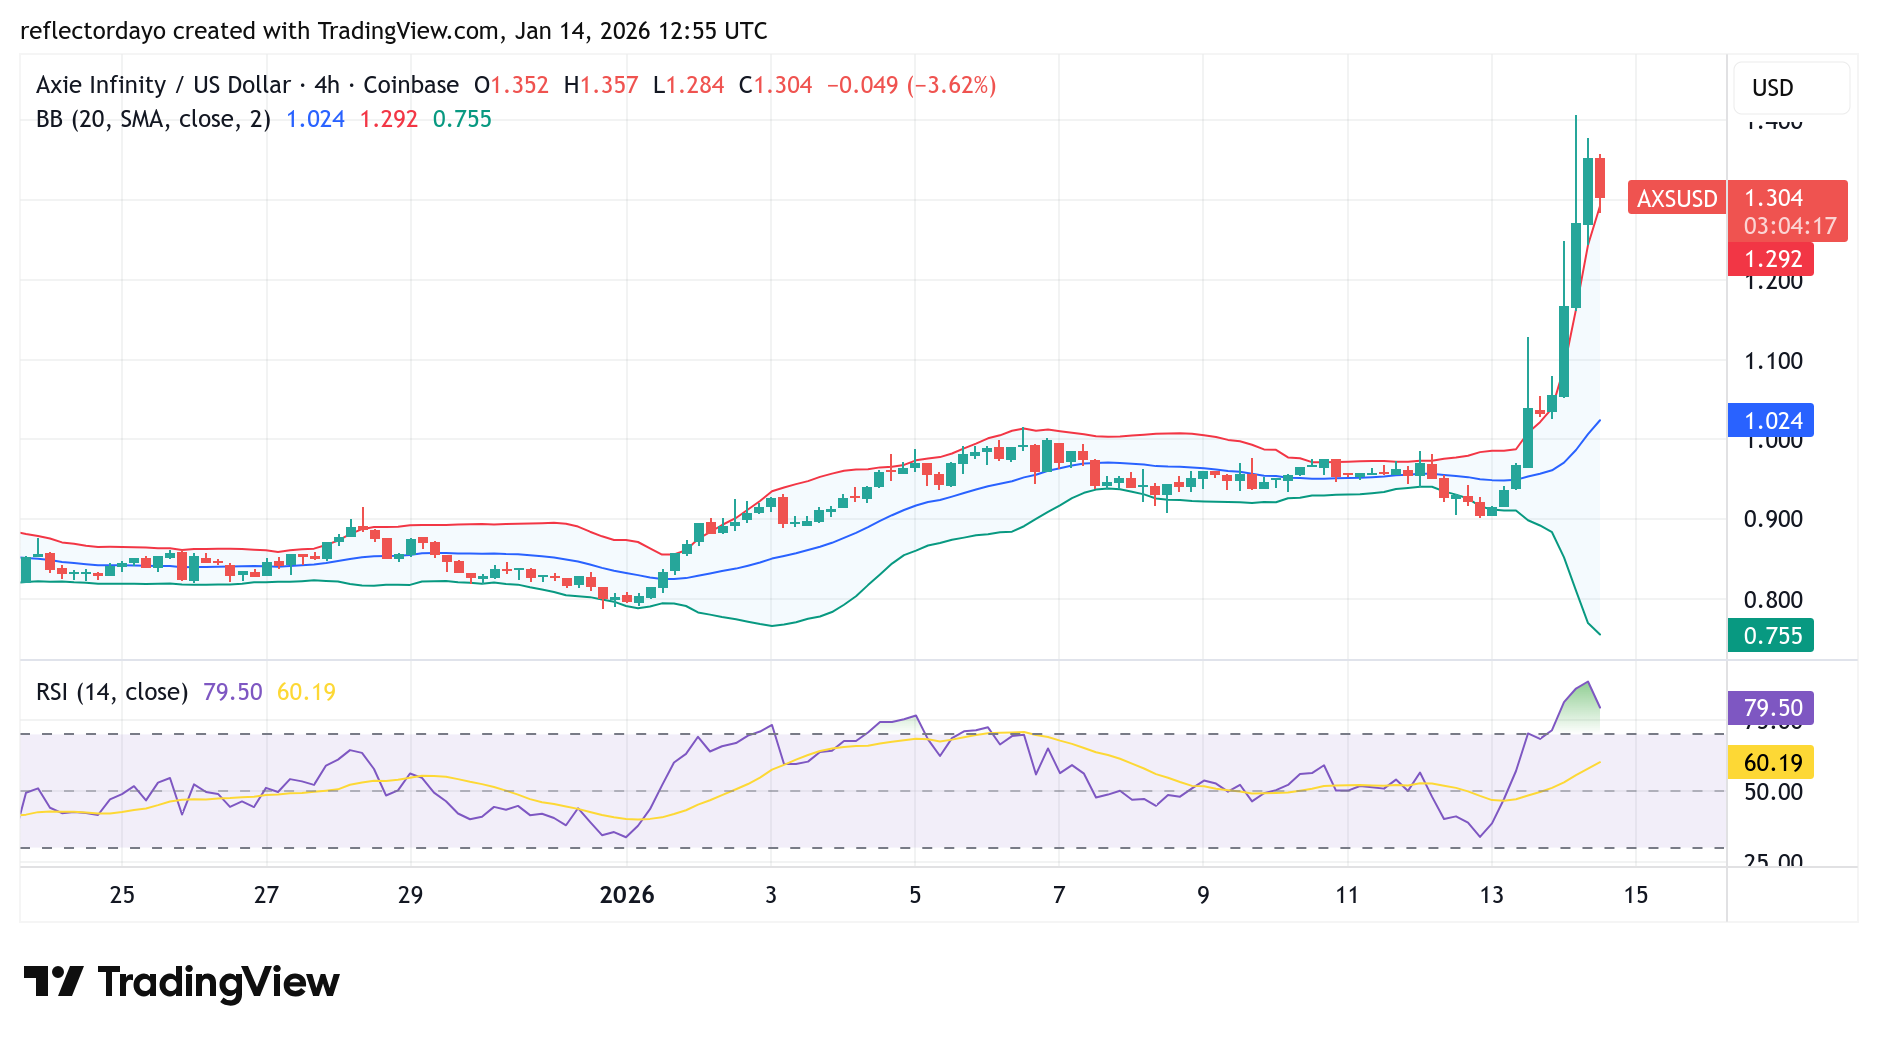The width and height of the screenshot is (1878, 1042).
Task: Click the AXSUSD price label tag
Action: (x=1676, y=198)
